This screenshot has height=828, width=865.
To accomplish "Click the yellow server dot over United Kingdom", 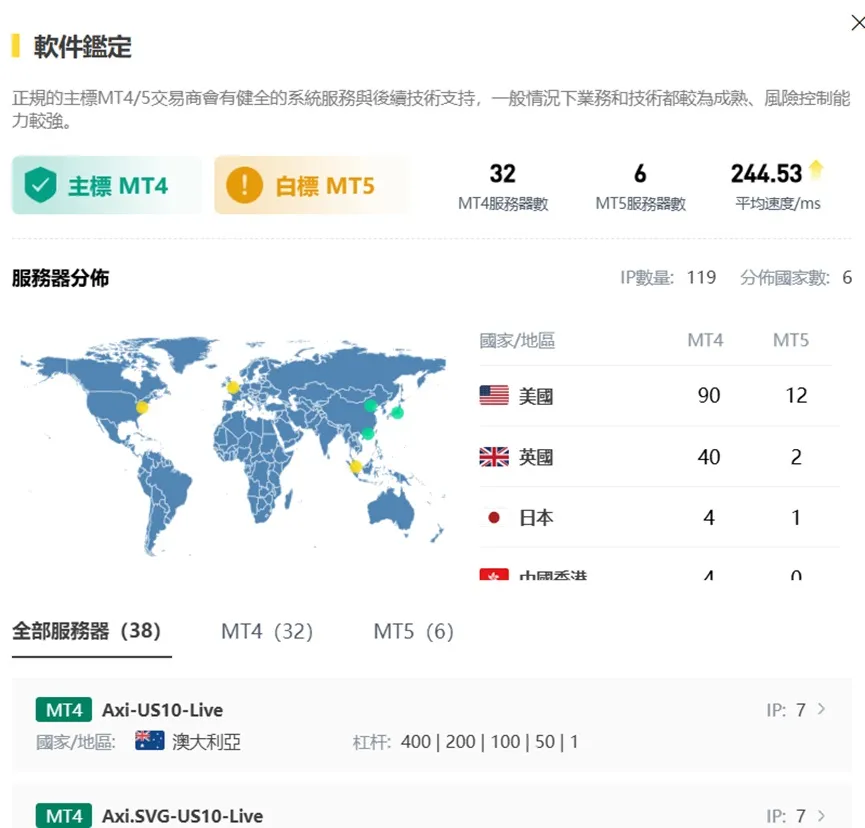I will tap(233, 387).
